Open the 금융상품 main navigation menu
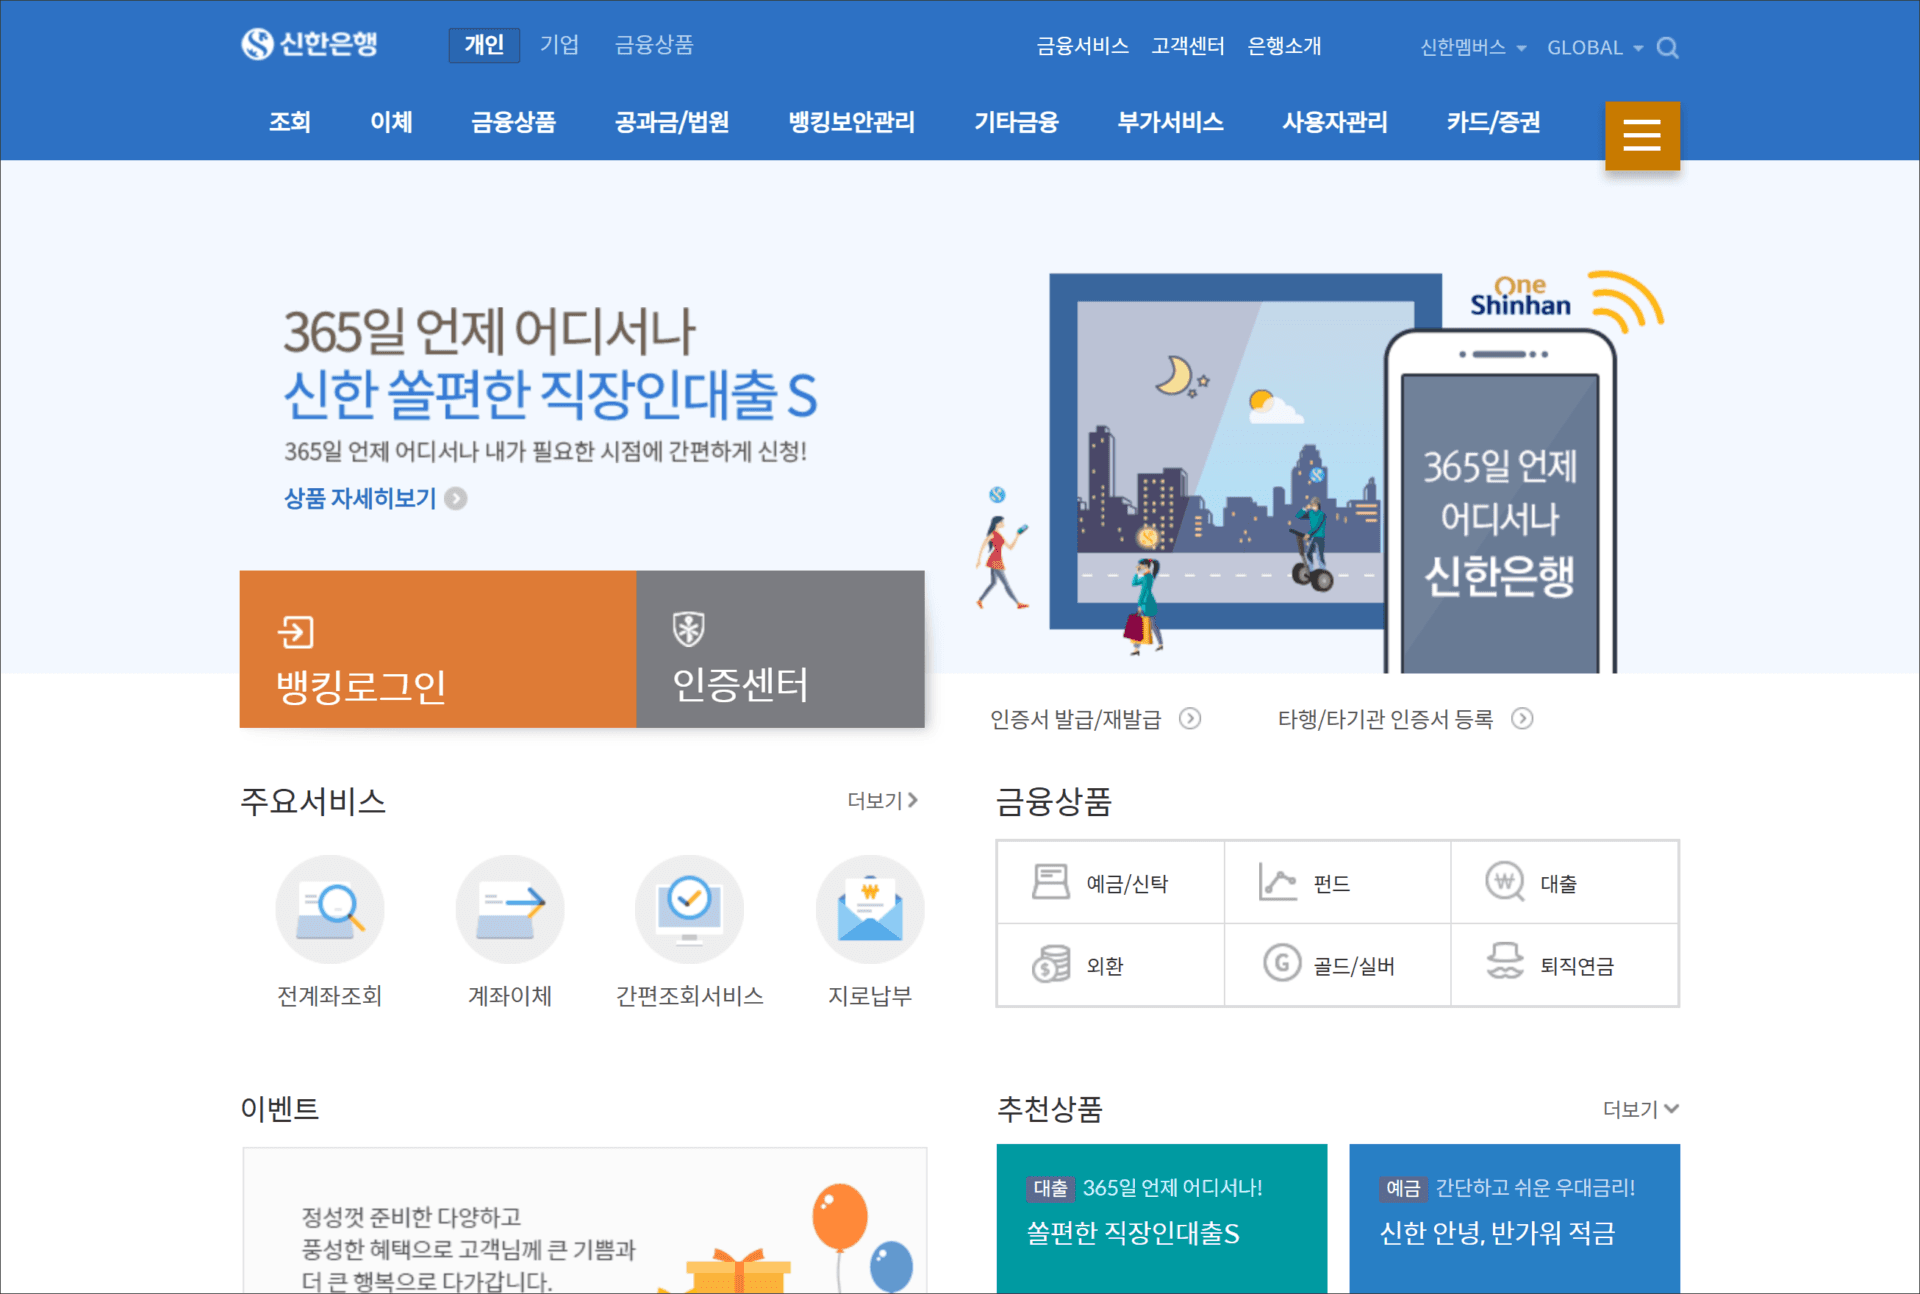The image size is (1920, 1294). (513, 122)
